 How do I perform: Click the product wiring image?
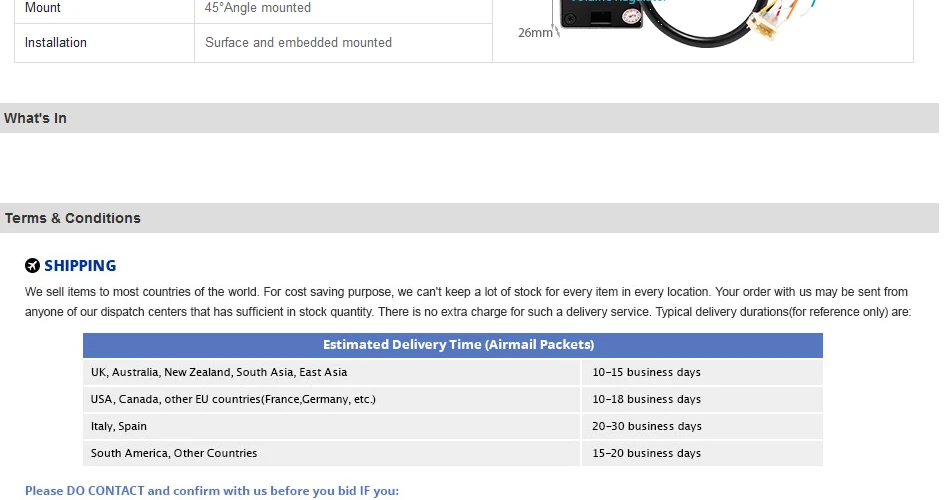pos(685,23)
